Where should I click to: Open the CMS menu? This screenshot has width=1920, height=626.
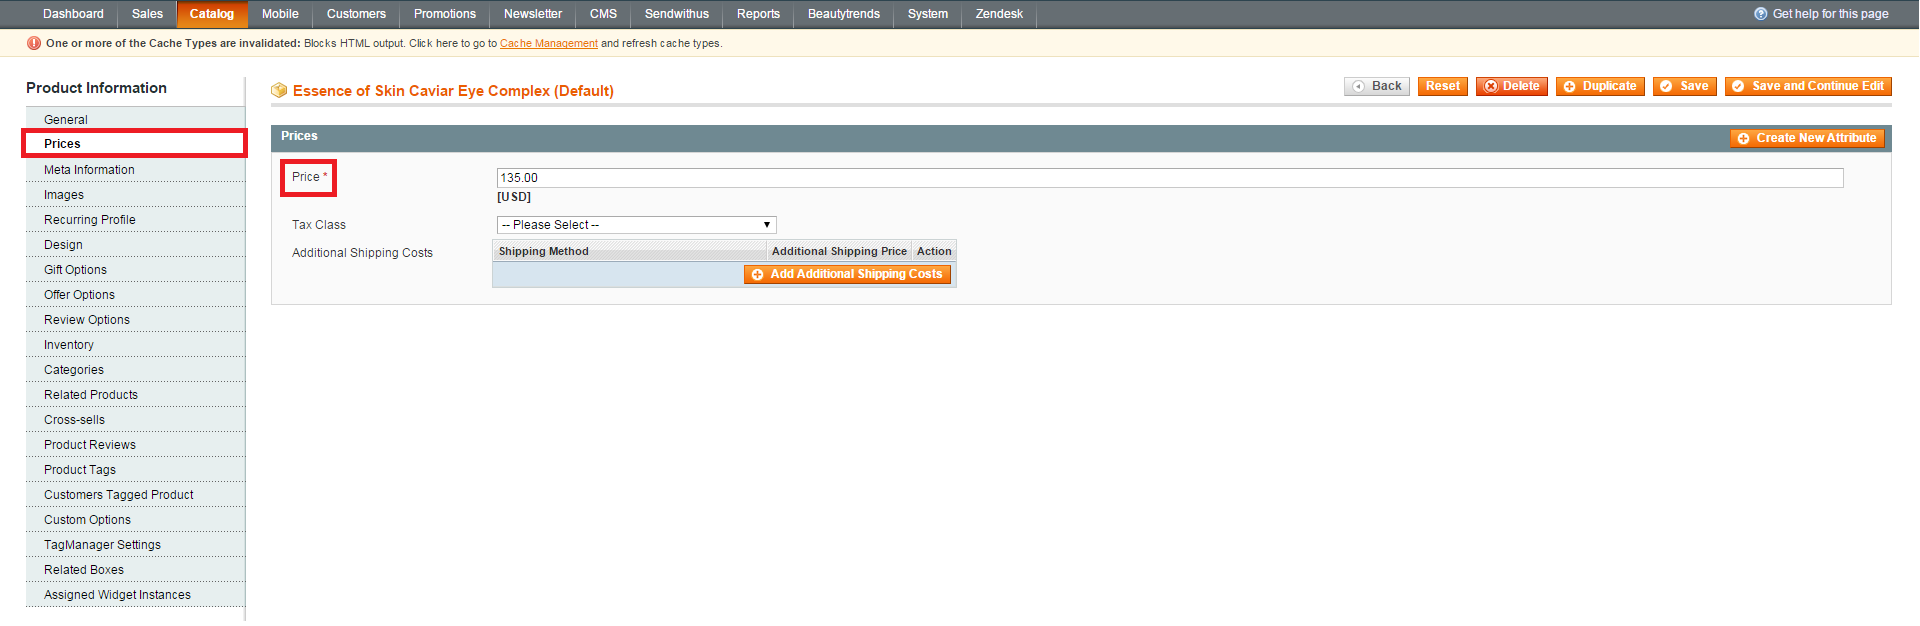603,14
